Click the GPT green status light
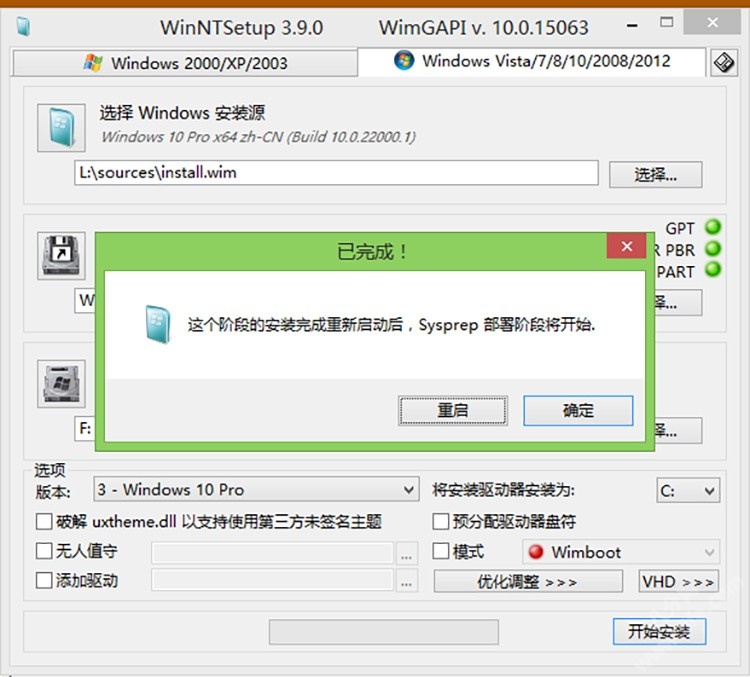This screenshot has height=677, width=750. point(713,227)
